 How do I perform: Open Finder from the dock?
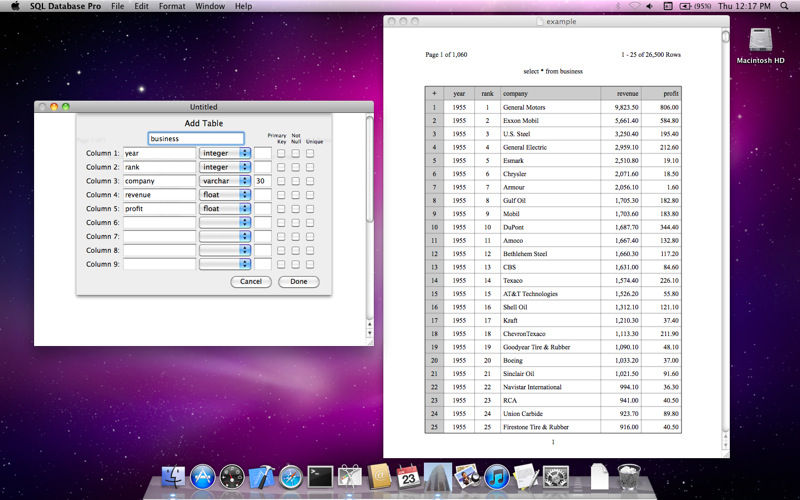[x=173, y=477]
